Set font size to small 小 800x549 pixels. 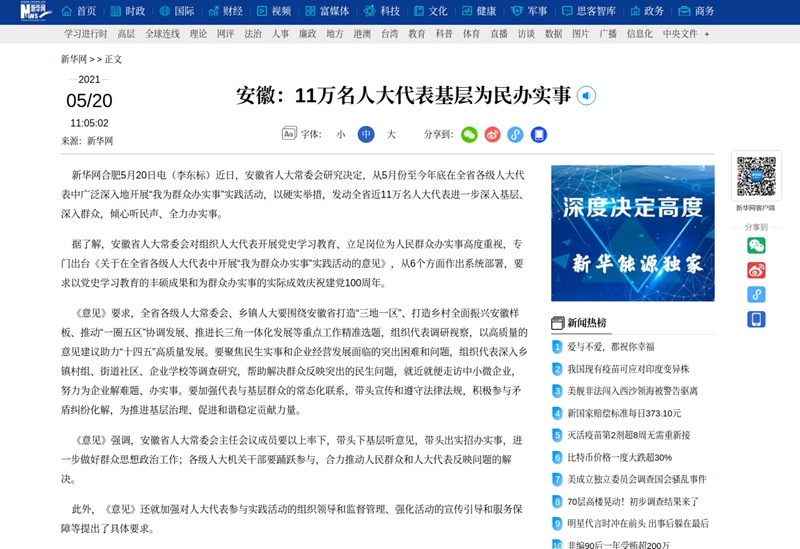341,134
